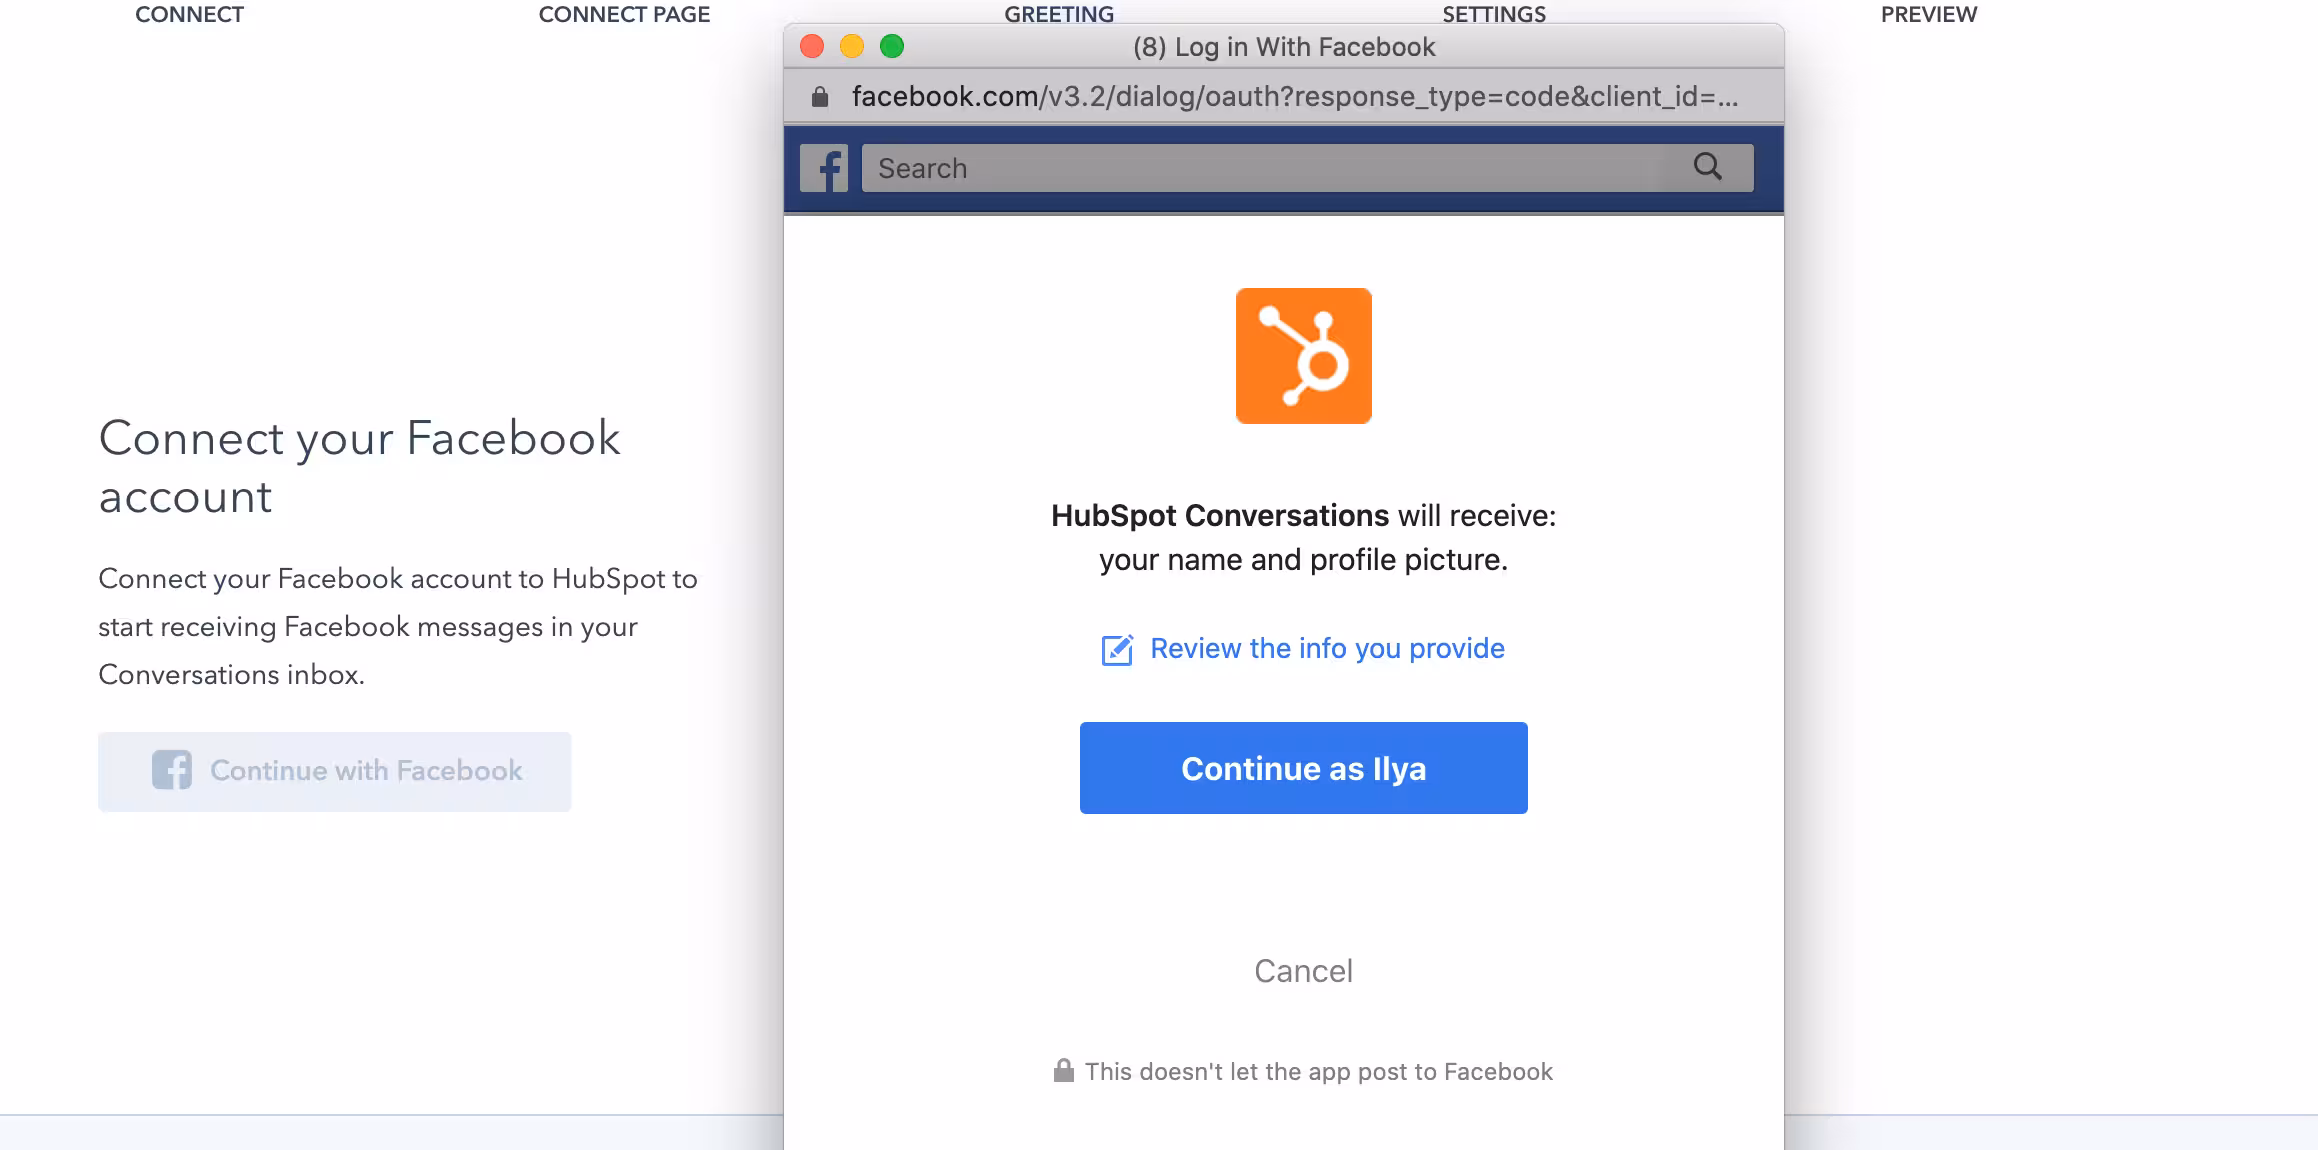Screen dimensions: 2318x1150
Task: Click the padlock icon in address bar
Action: [820, 97]
